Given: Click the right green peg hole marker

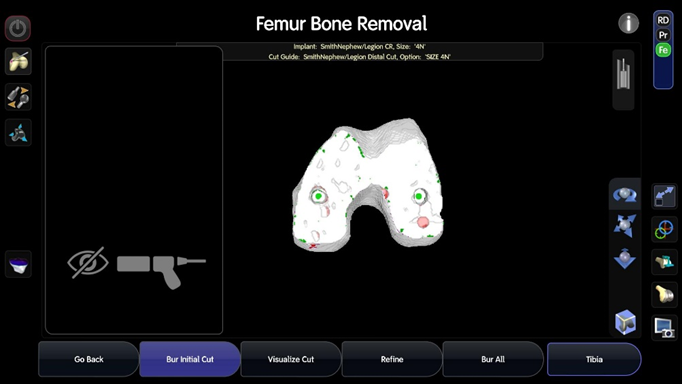Looking at the screenshot, I should click(x=419, y=197).
